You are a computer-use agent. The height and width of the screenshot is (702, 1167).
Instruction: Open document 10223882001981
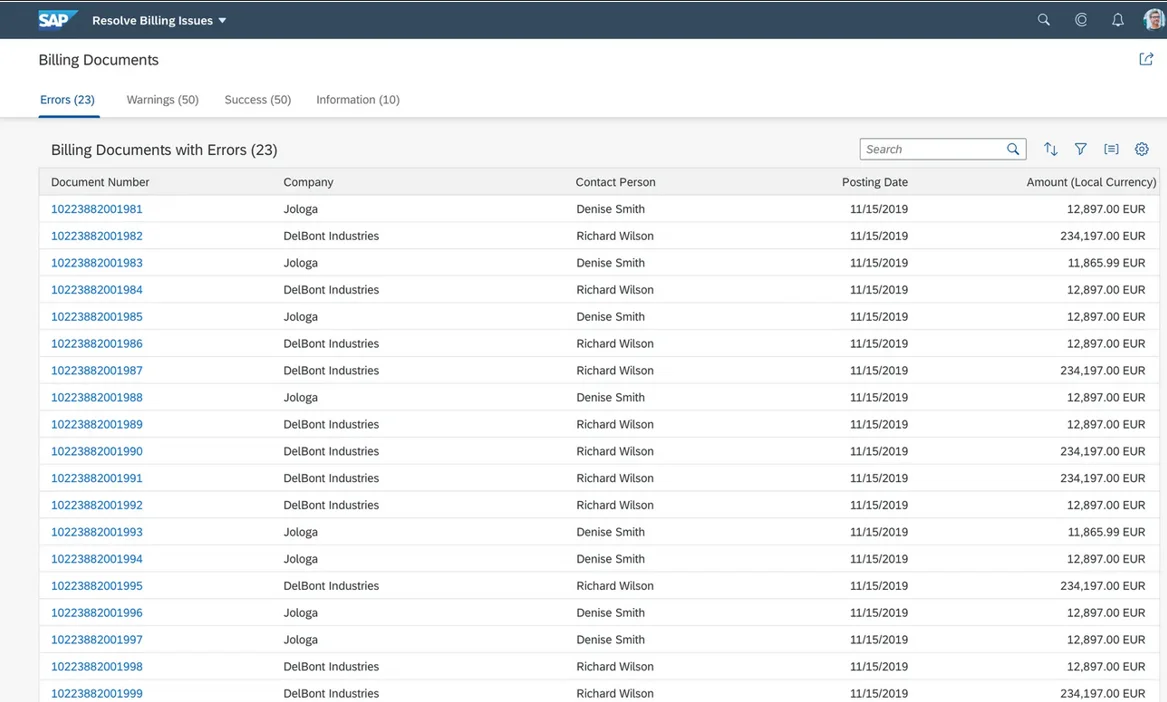pyautogui.click(x=97, y=209)
